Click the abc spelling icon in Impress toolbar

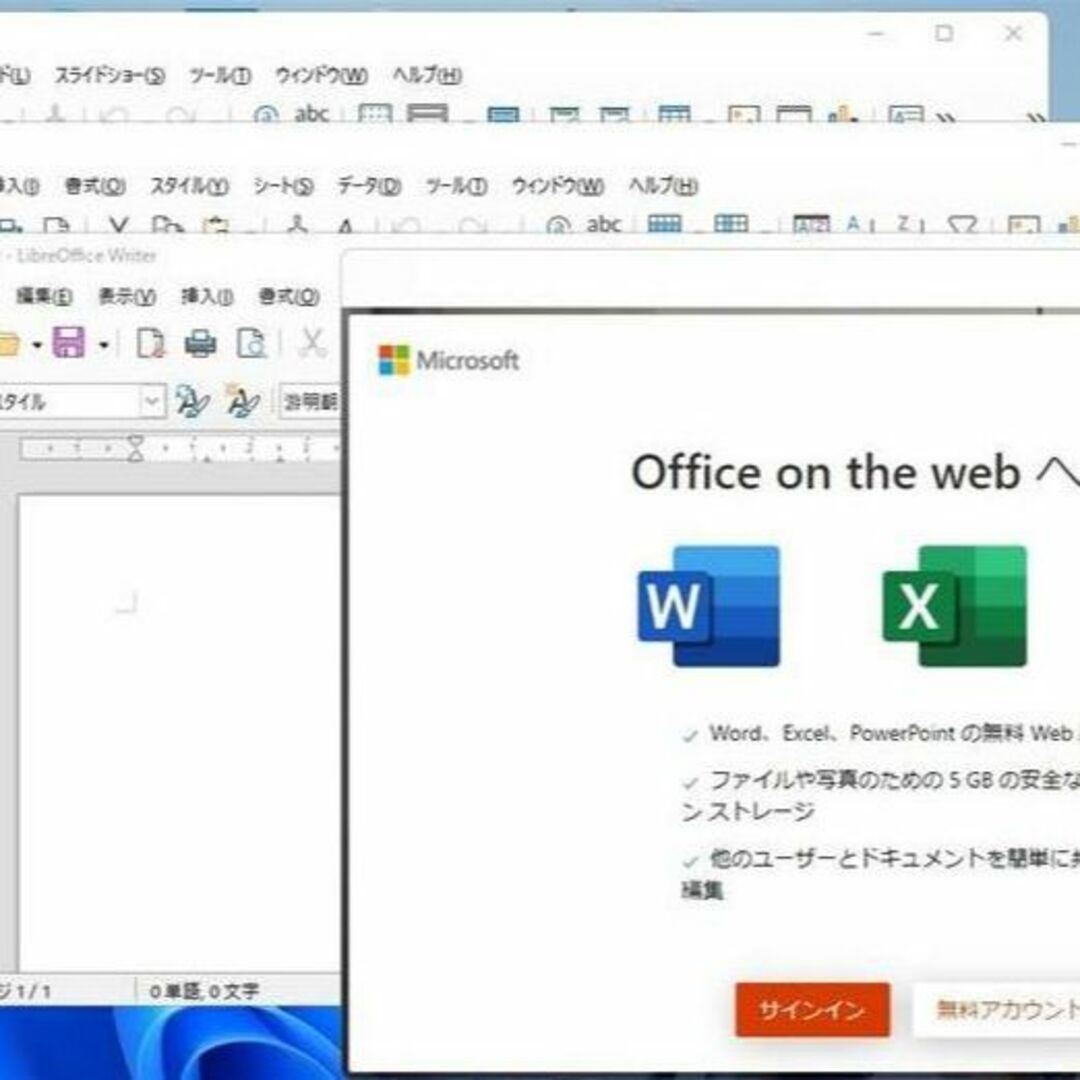point(311,114)
